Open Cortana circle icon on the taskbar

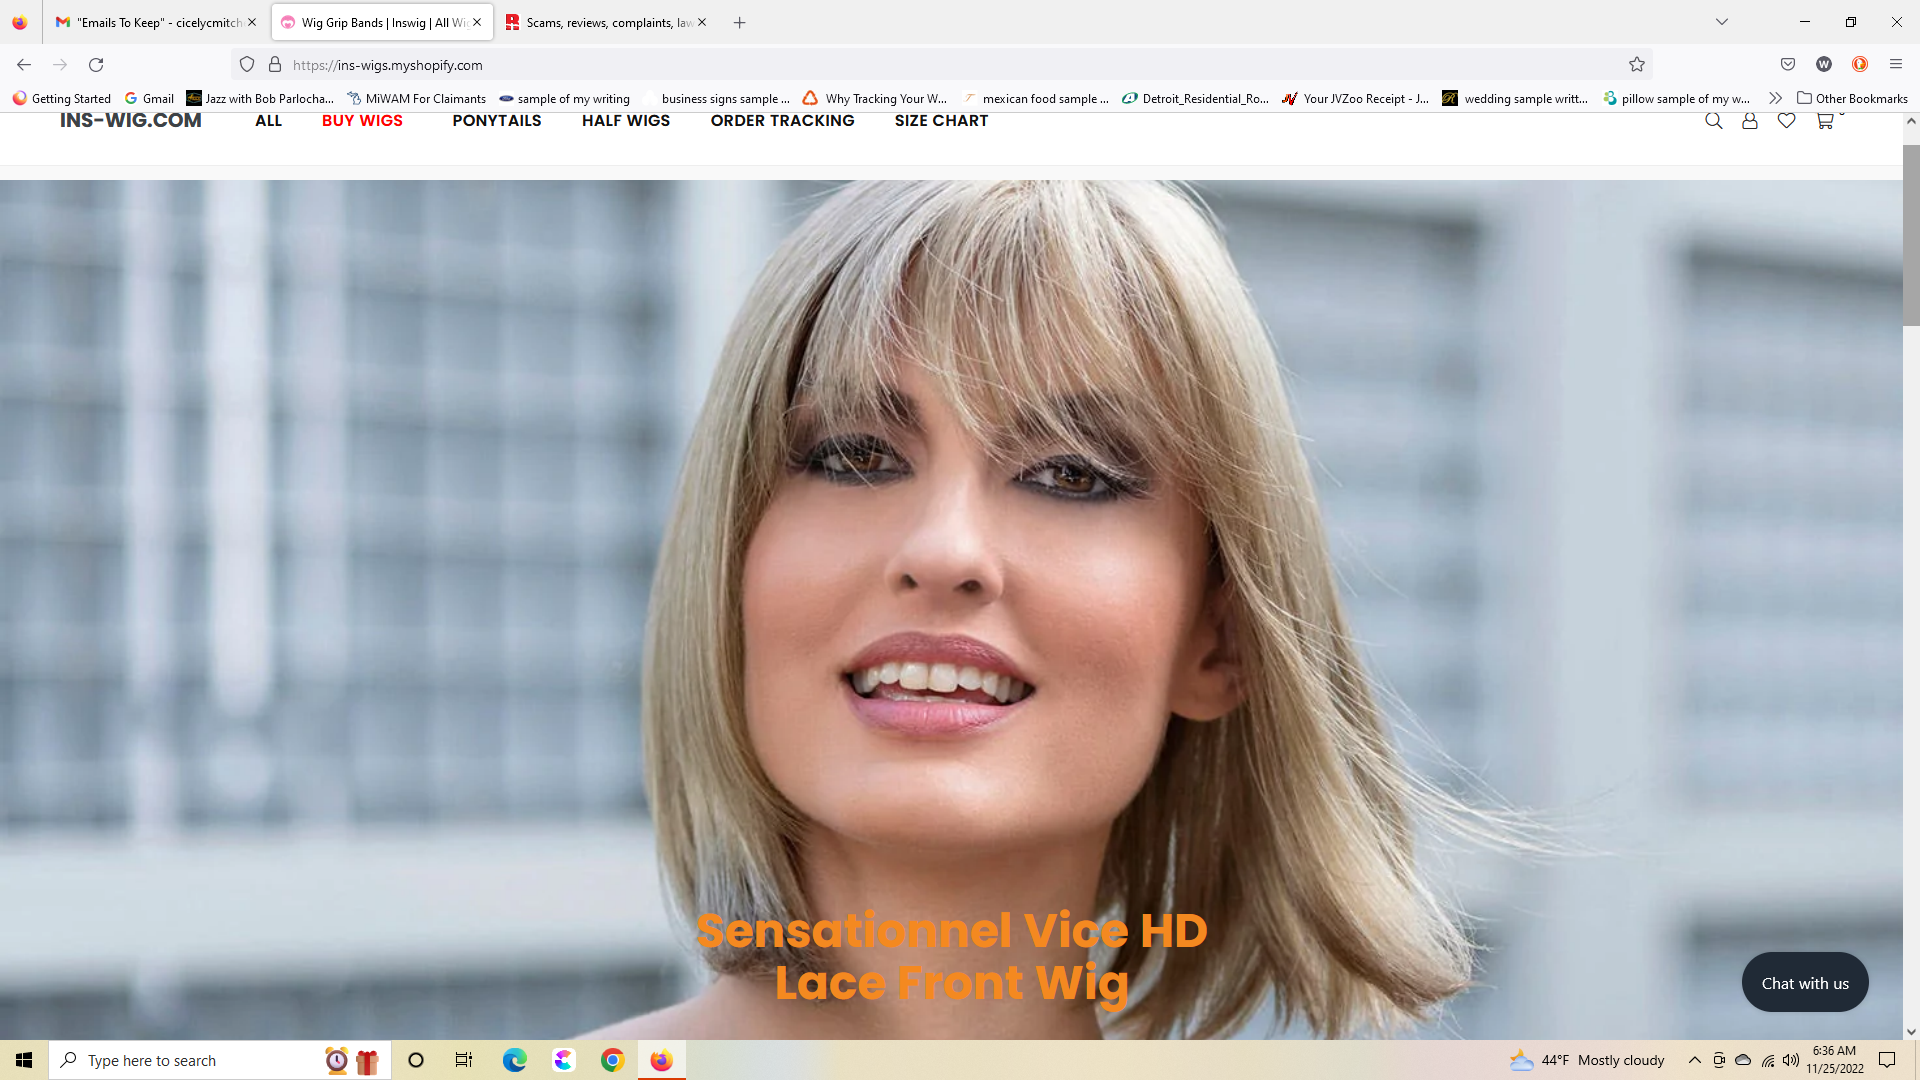point(416,1060)
